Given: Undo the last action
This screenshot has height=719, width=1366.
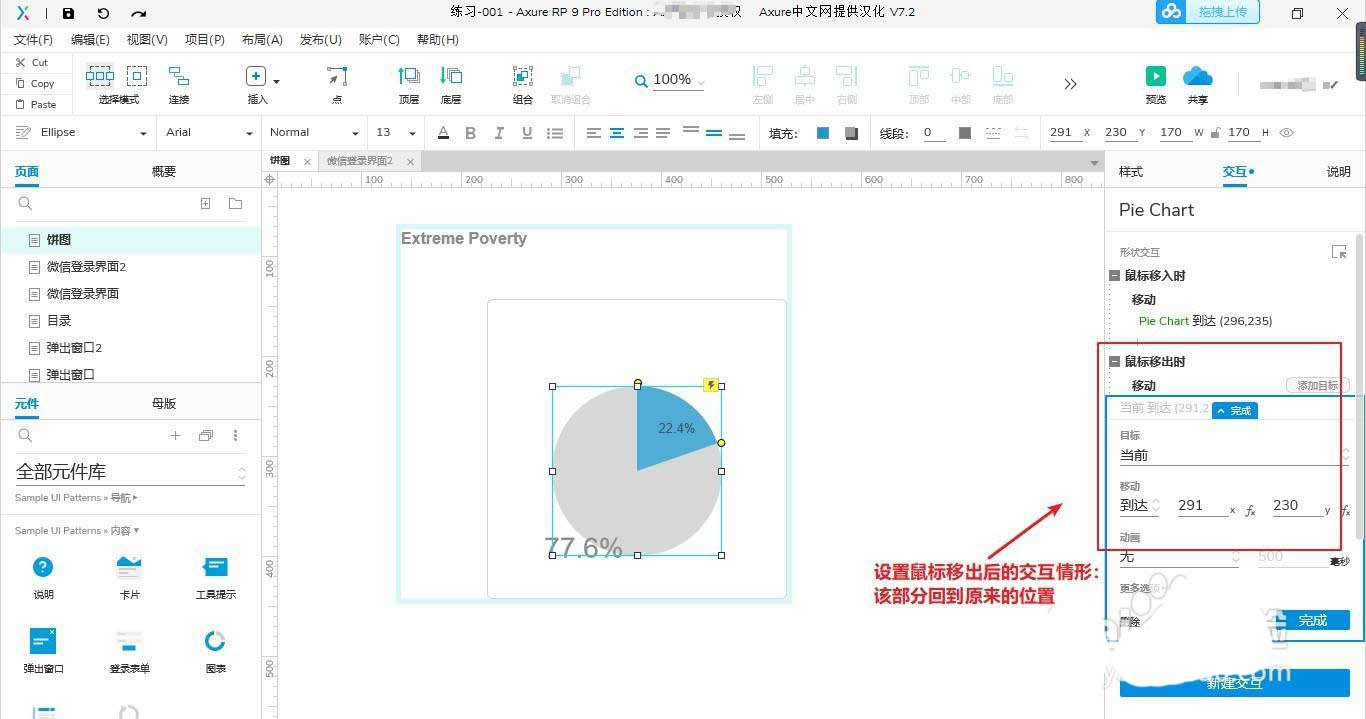Looking at the screenshot, I should click(x=103, y=13).
